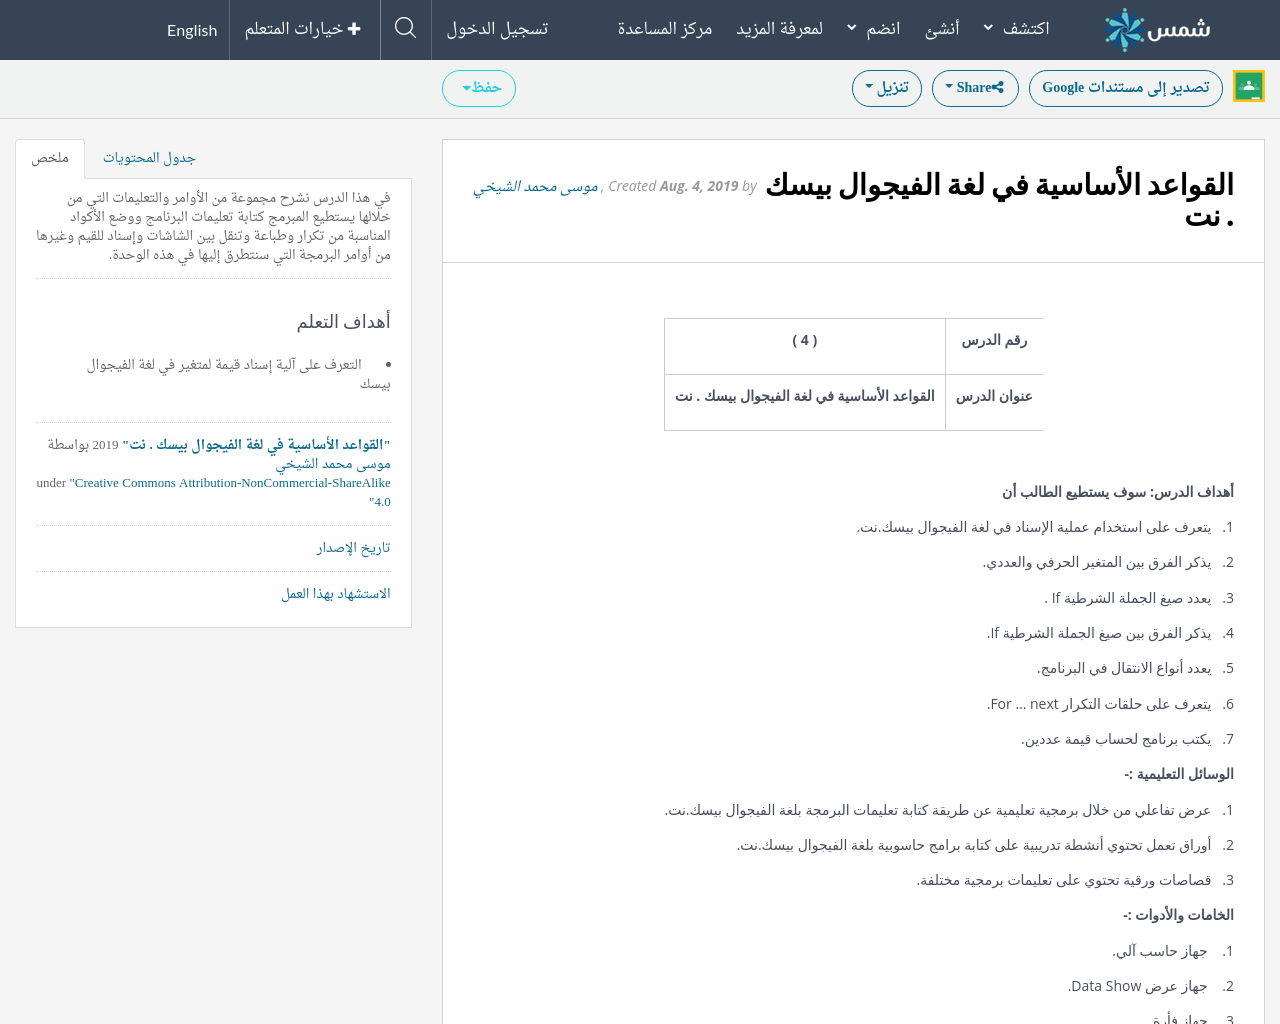Open the quoted resource title link in sidebar
Image resolution: width=1280 pixels, height=1024 pixels.
[256, 444]
